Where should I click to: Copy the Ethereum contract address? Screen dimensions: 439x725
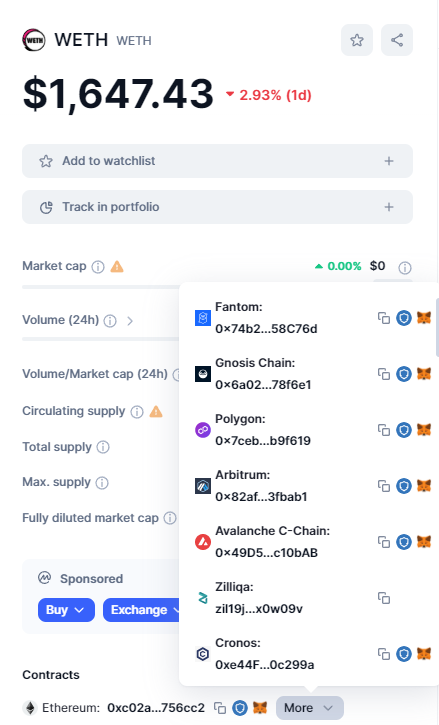click(x=220, y=708)
